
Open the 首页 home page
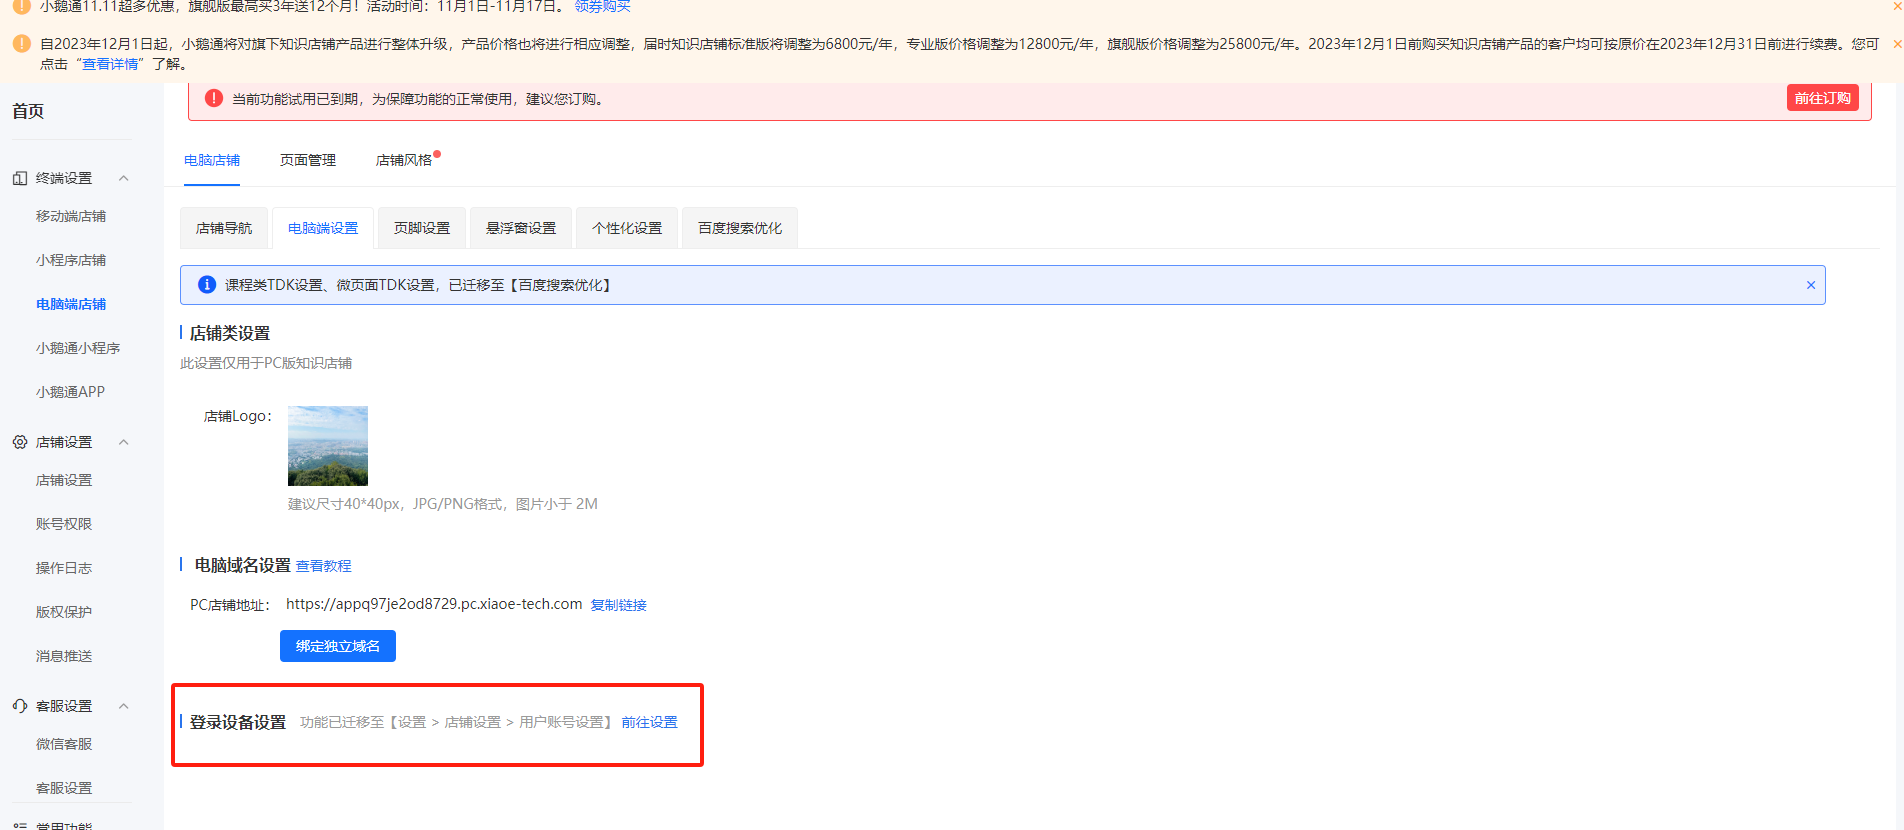pos(28,111)
